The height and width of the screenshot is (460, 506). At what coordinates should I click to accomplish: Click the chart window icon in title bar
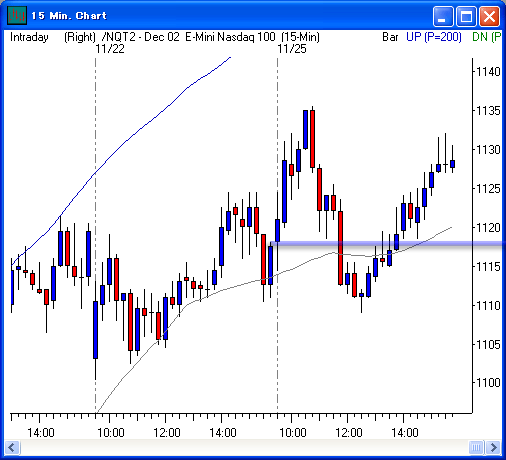click(16, 16)
